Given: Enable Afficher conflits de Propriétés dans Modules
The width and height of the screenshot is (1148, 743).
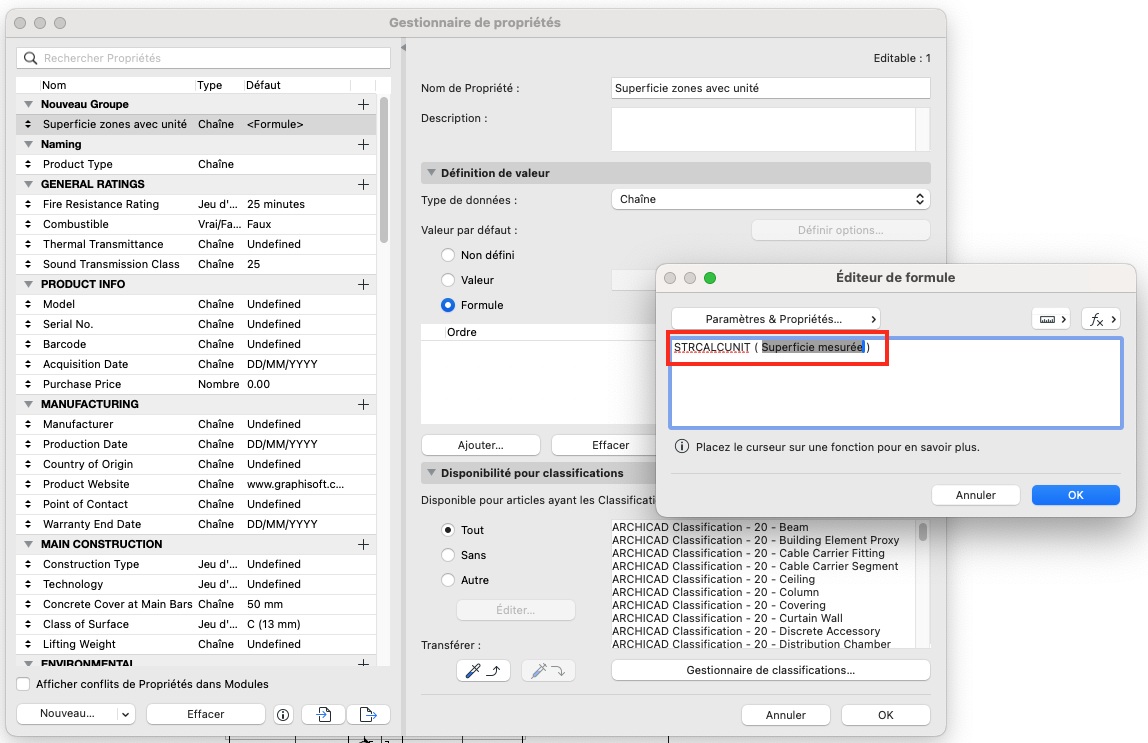Looking at the screenshot, I should tap(23, 684).
